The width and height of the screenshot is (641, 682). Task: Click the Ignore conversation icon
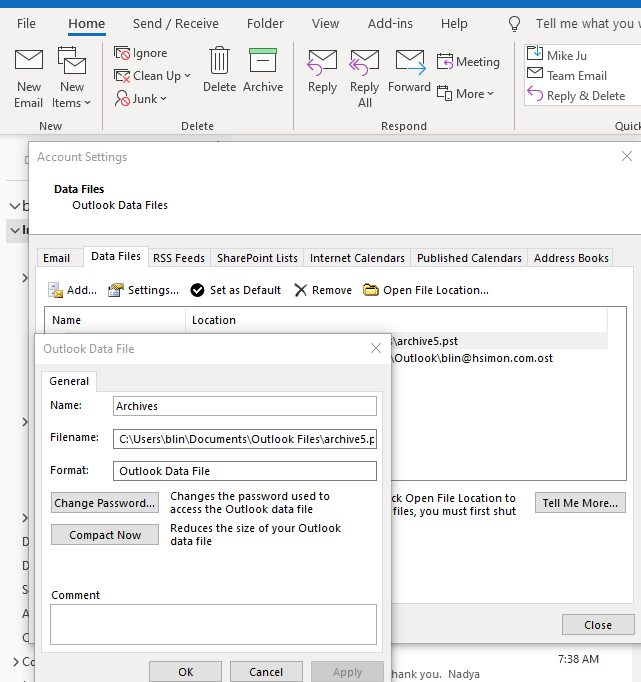coord(122,53)
